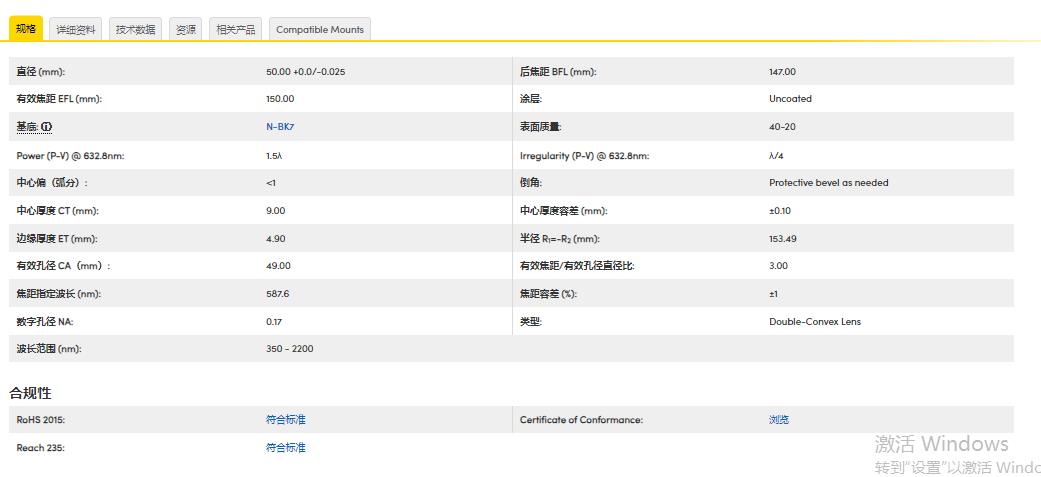Click the 有效焦距 EFL value 150.00
The height and width of the screenshot is (477, 1041).
(280, 99)
